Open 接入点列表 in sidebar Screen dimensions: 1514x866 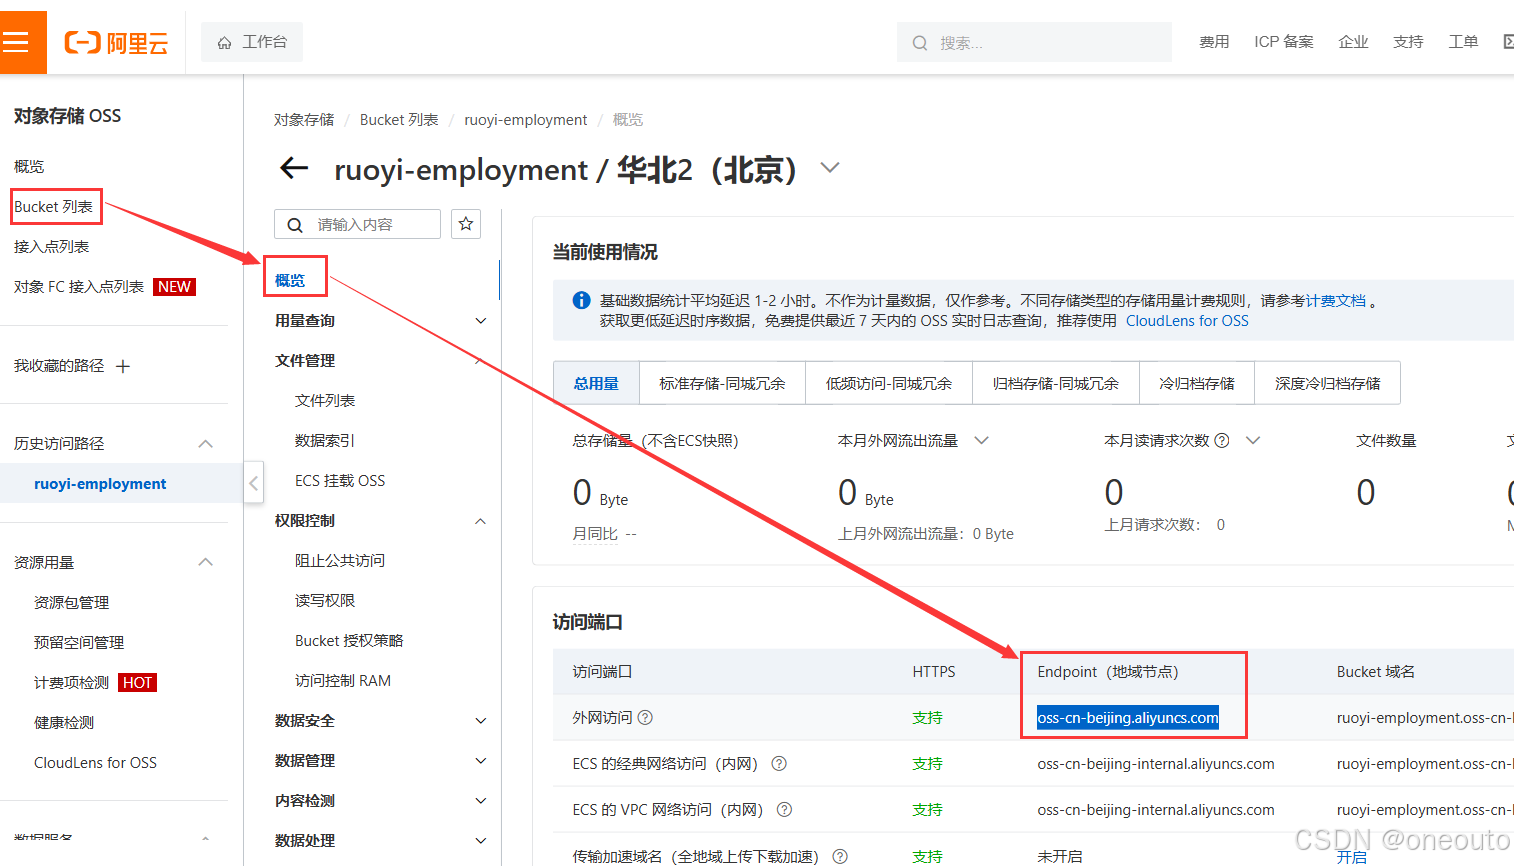[52, 246]
